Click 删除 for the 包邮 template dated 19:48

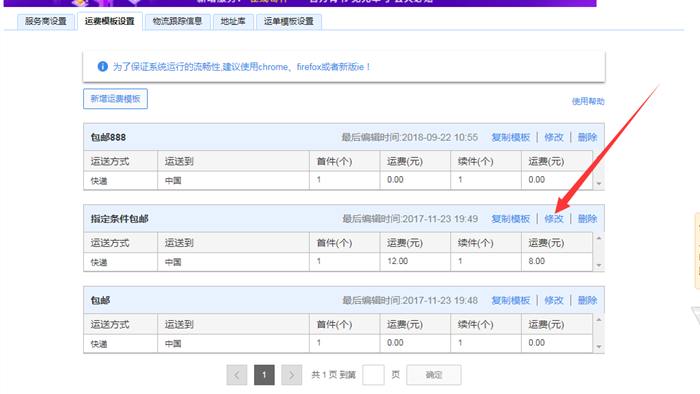coord(587,301)
